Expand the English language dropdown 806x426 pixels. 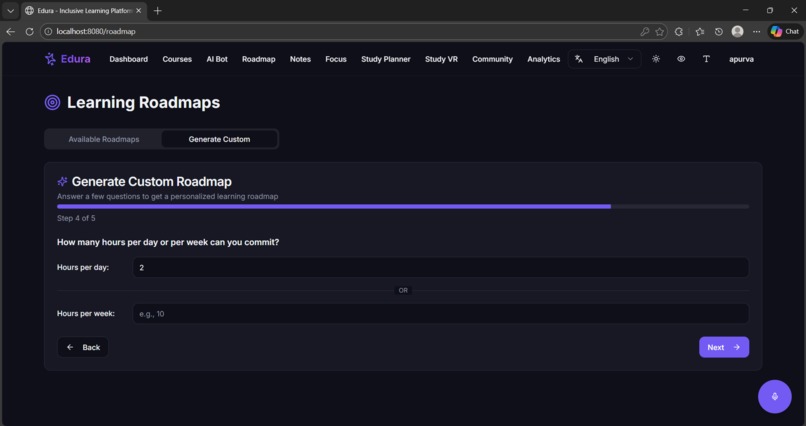605,59
